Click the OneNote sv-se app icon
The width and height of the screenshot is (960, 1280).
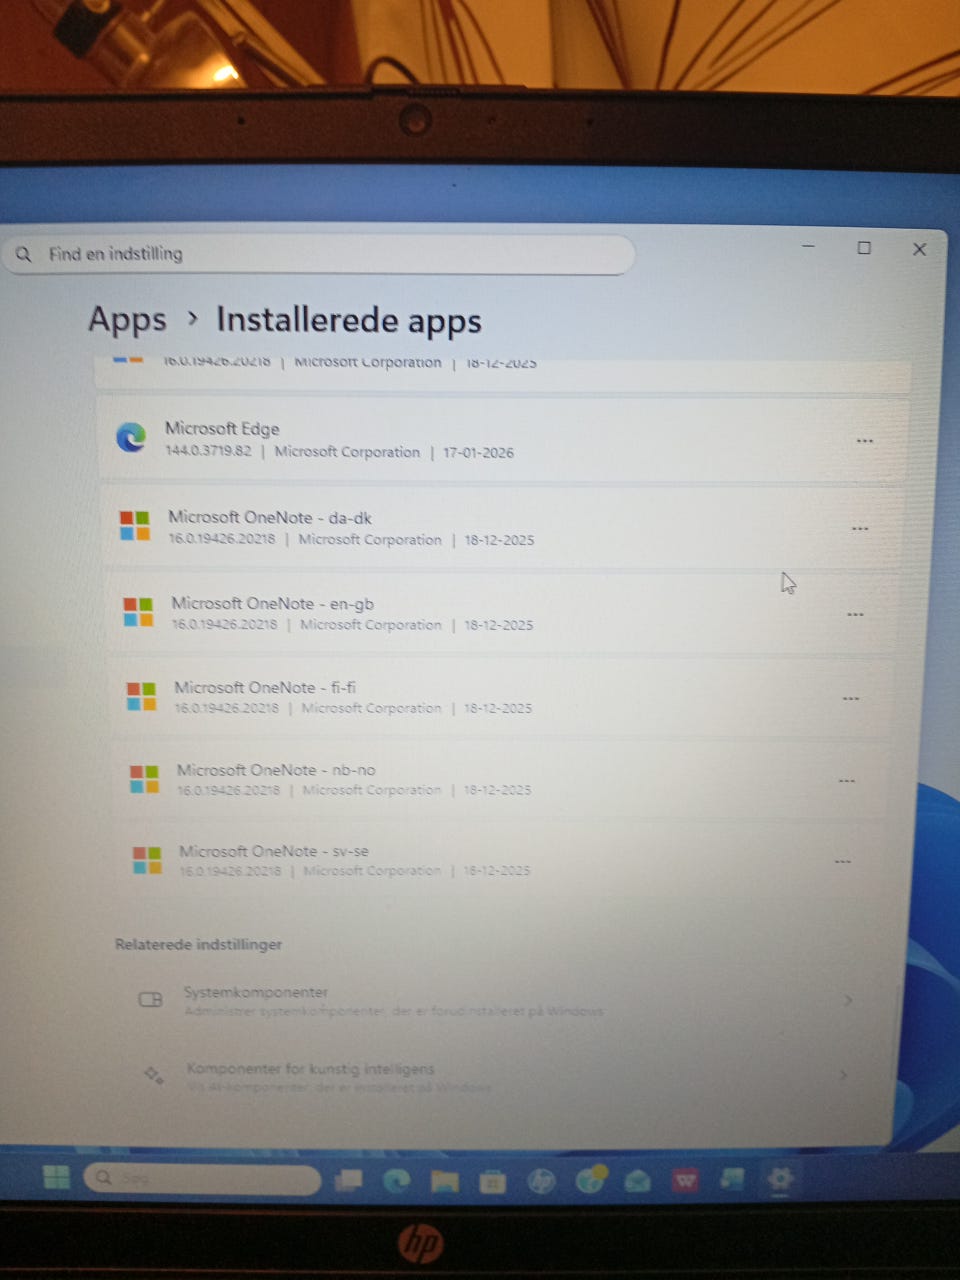pos(148,859)
